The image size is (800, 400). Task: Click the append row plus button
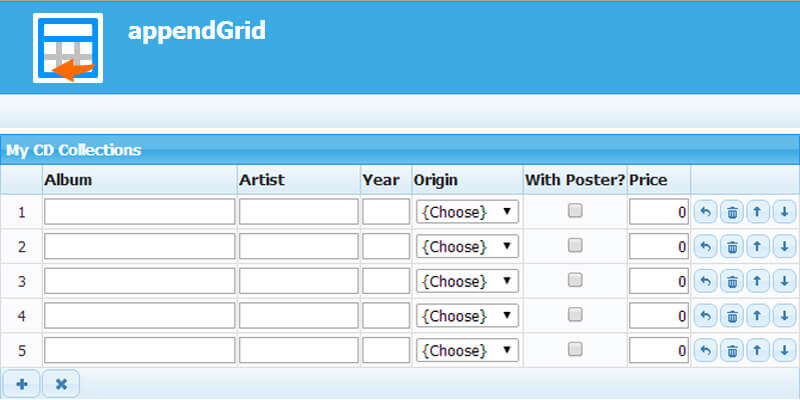[x=22, y=384]
